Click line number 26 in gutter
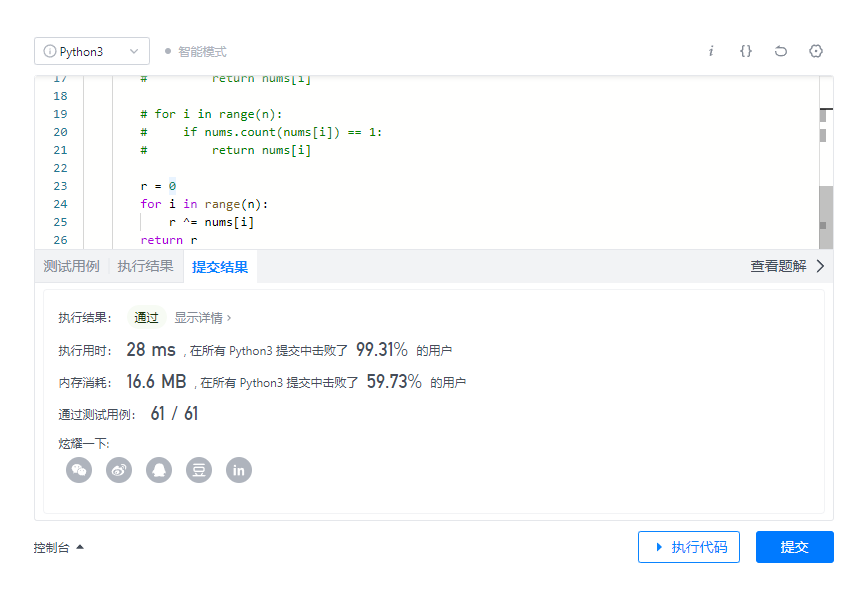853x600 pixels. pyautogui.click(x=60, y=240)
